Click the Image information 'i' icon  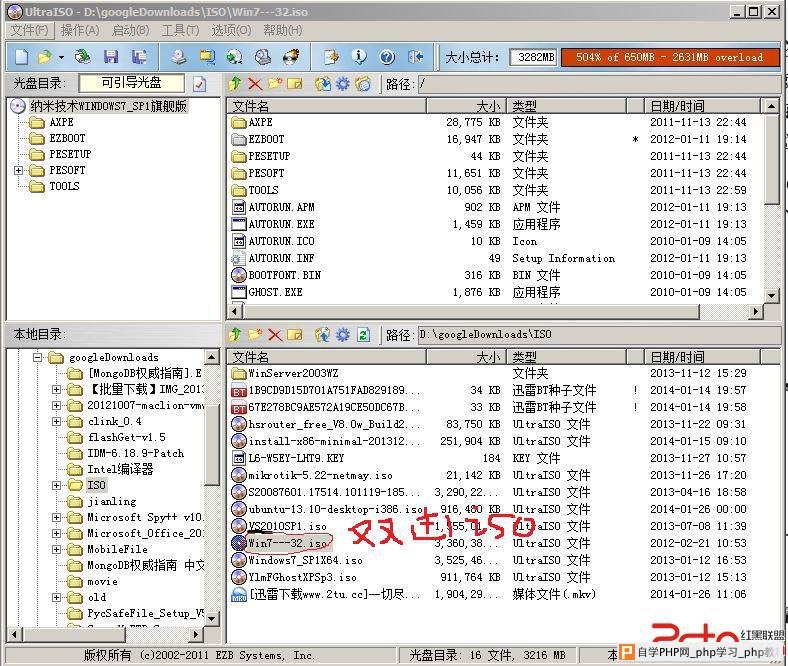pyautogui.click(x=359, y=57)
